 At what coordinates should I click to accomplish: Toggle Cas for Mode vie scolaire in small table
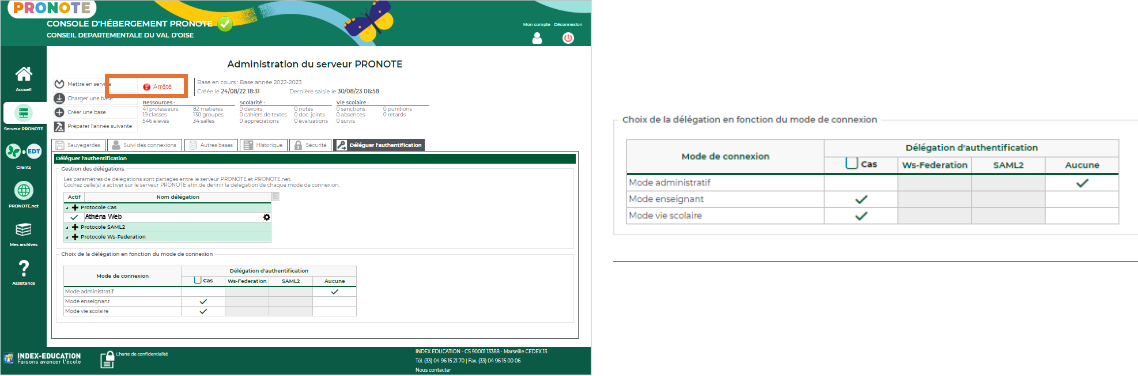203,311
